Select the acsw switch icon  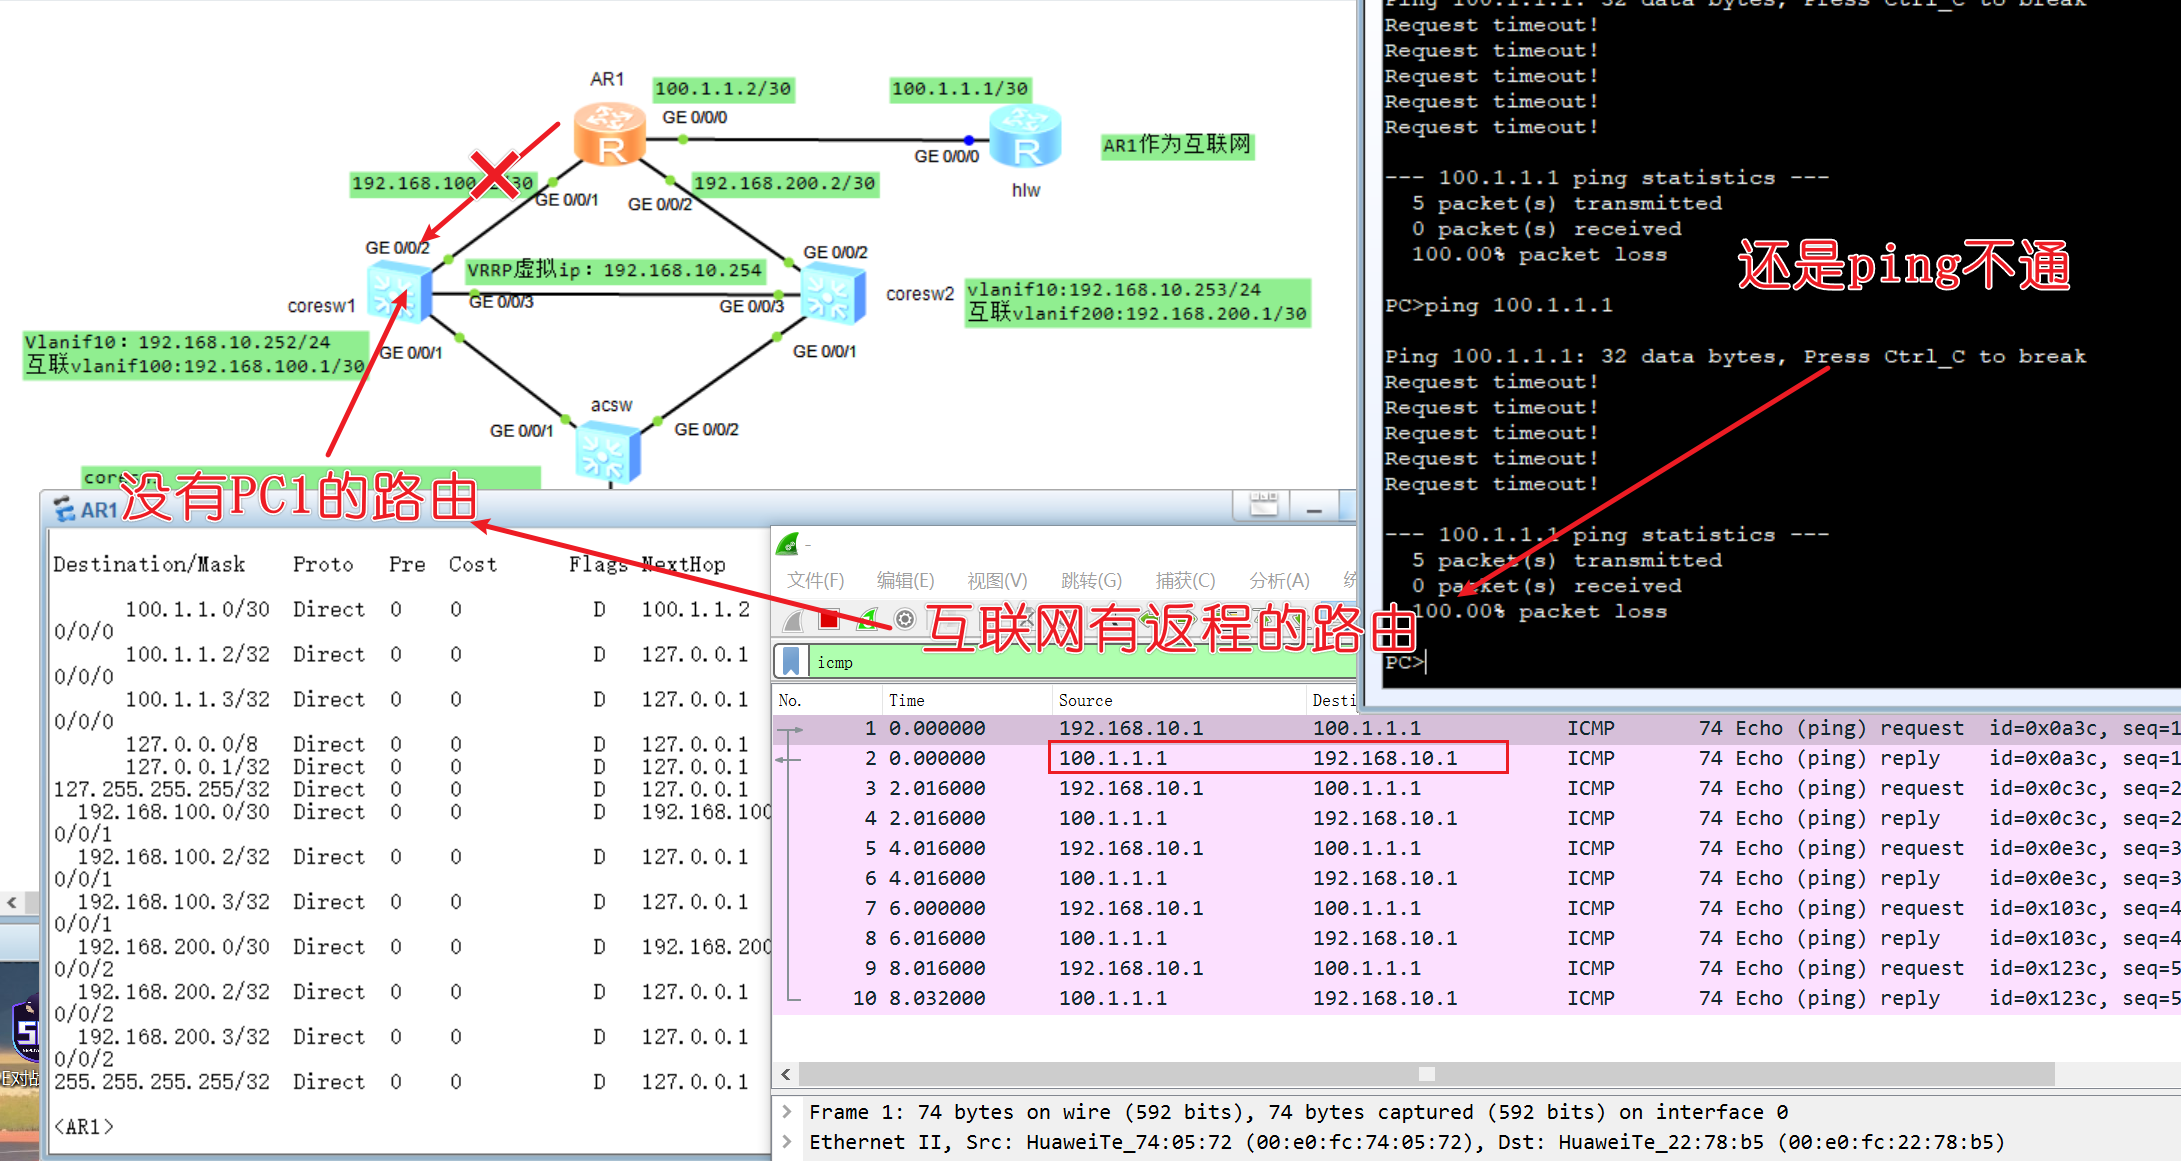pyautogui.click(x=607, y=452)
